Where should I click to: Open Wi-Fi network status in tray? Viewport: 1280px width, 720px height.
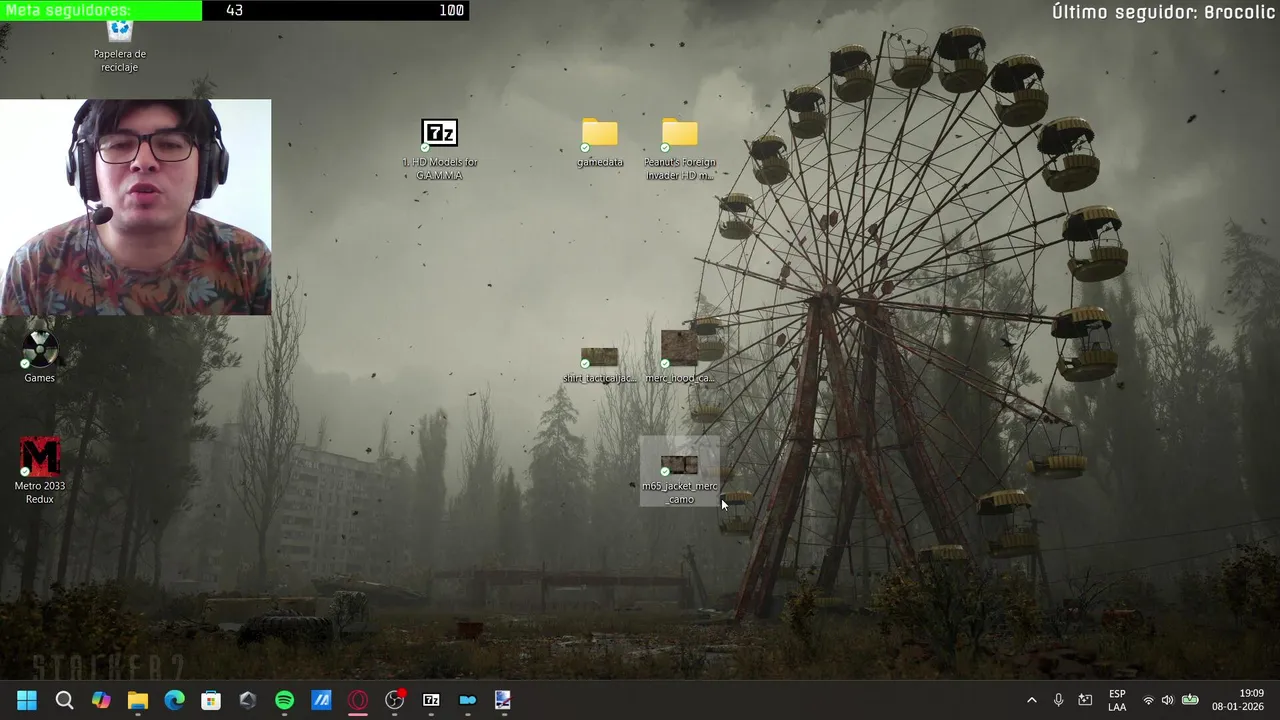(x=1148, y=700)
